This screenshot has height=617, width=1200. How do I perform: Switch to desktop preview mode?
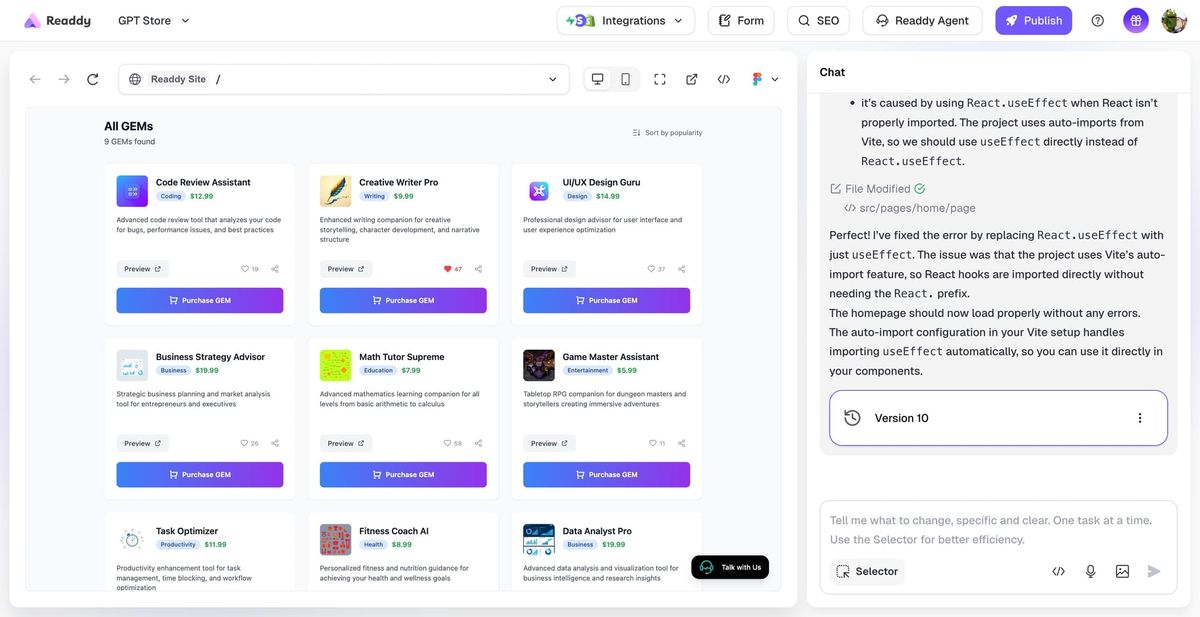598,79
